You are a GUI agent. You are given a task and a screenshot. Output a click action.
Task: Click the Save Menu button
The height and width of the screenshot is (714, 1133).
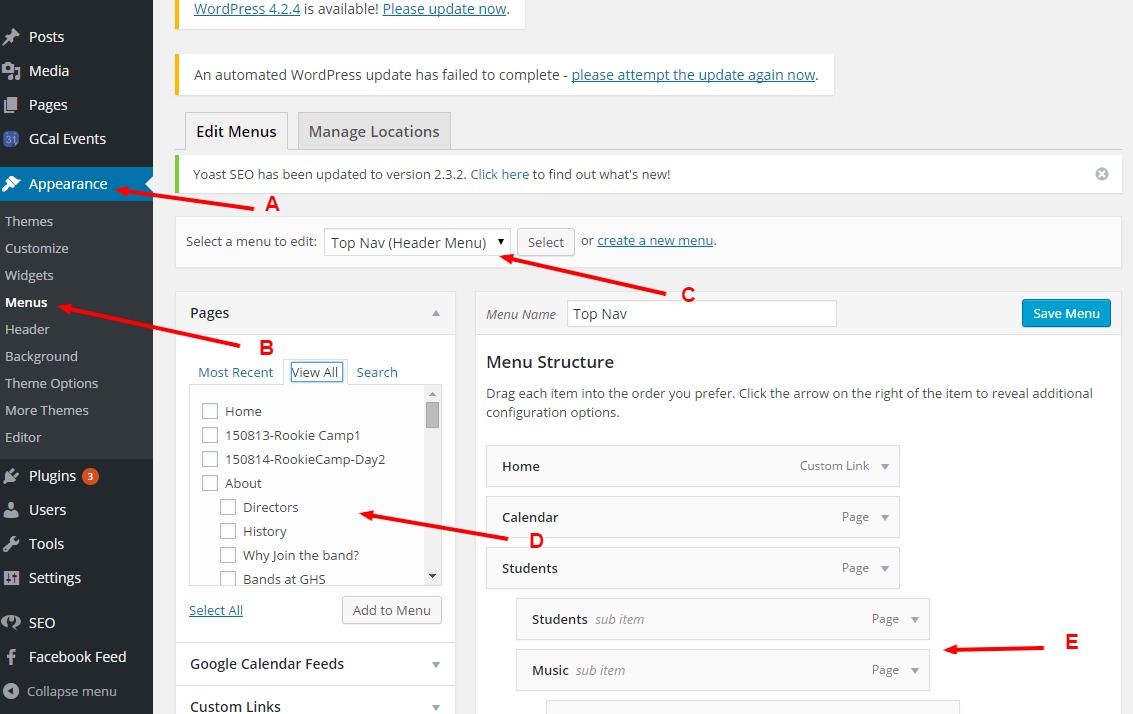pos(1066,313)
